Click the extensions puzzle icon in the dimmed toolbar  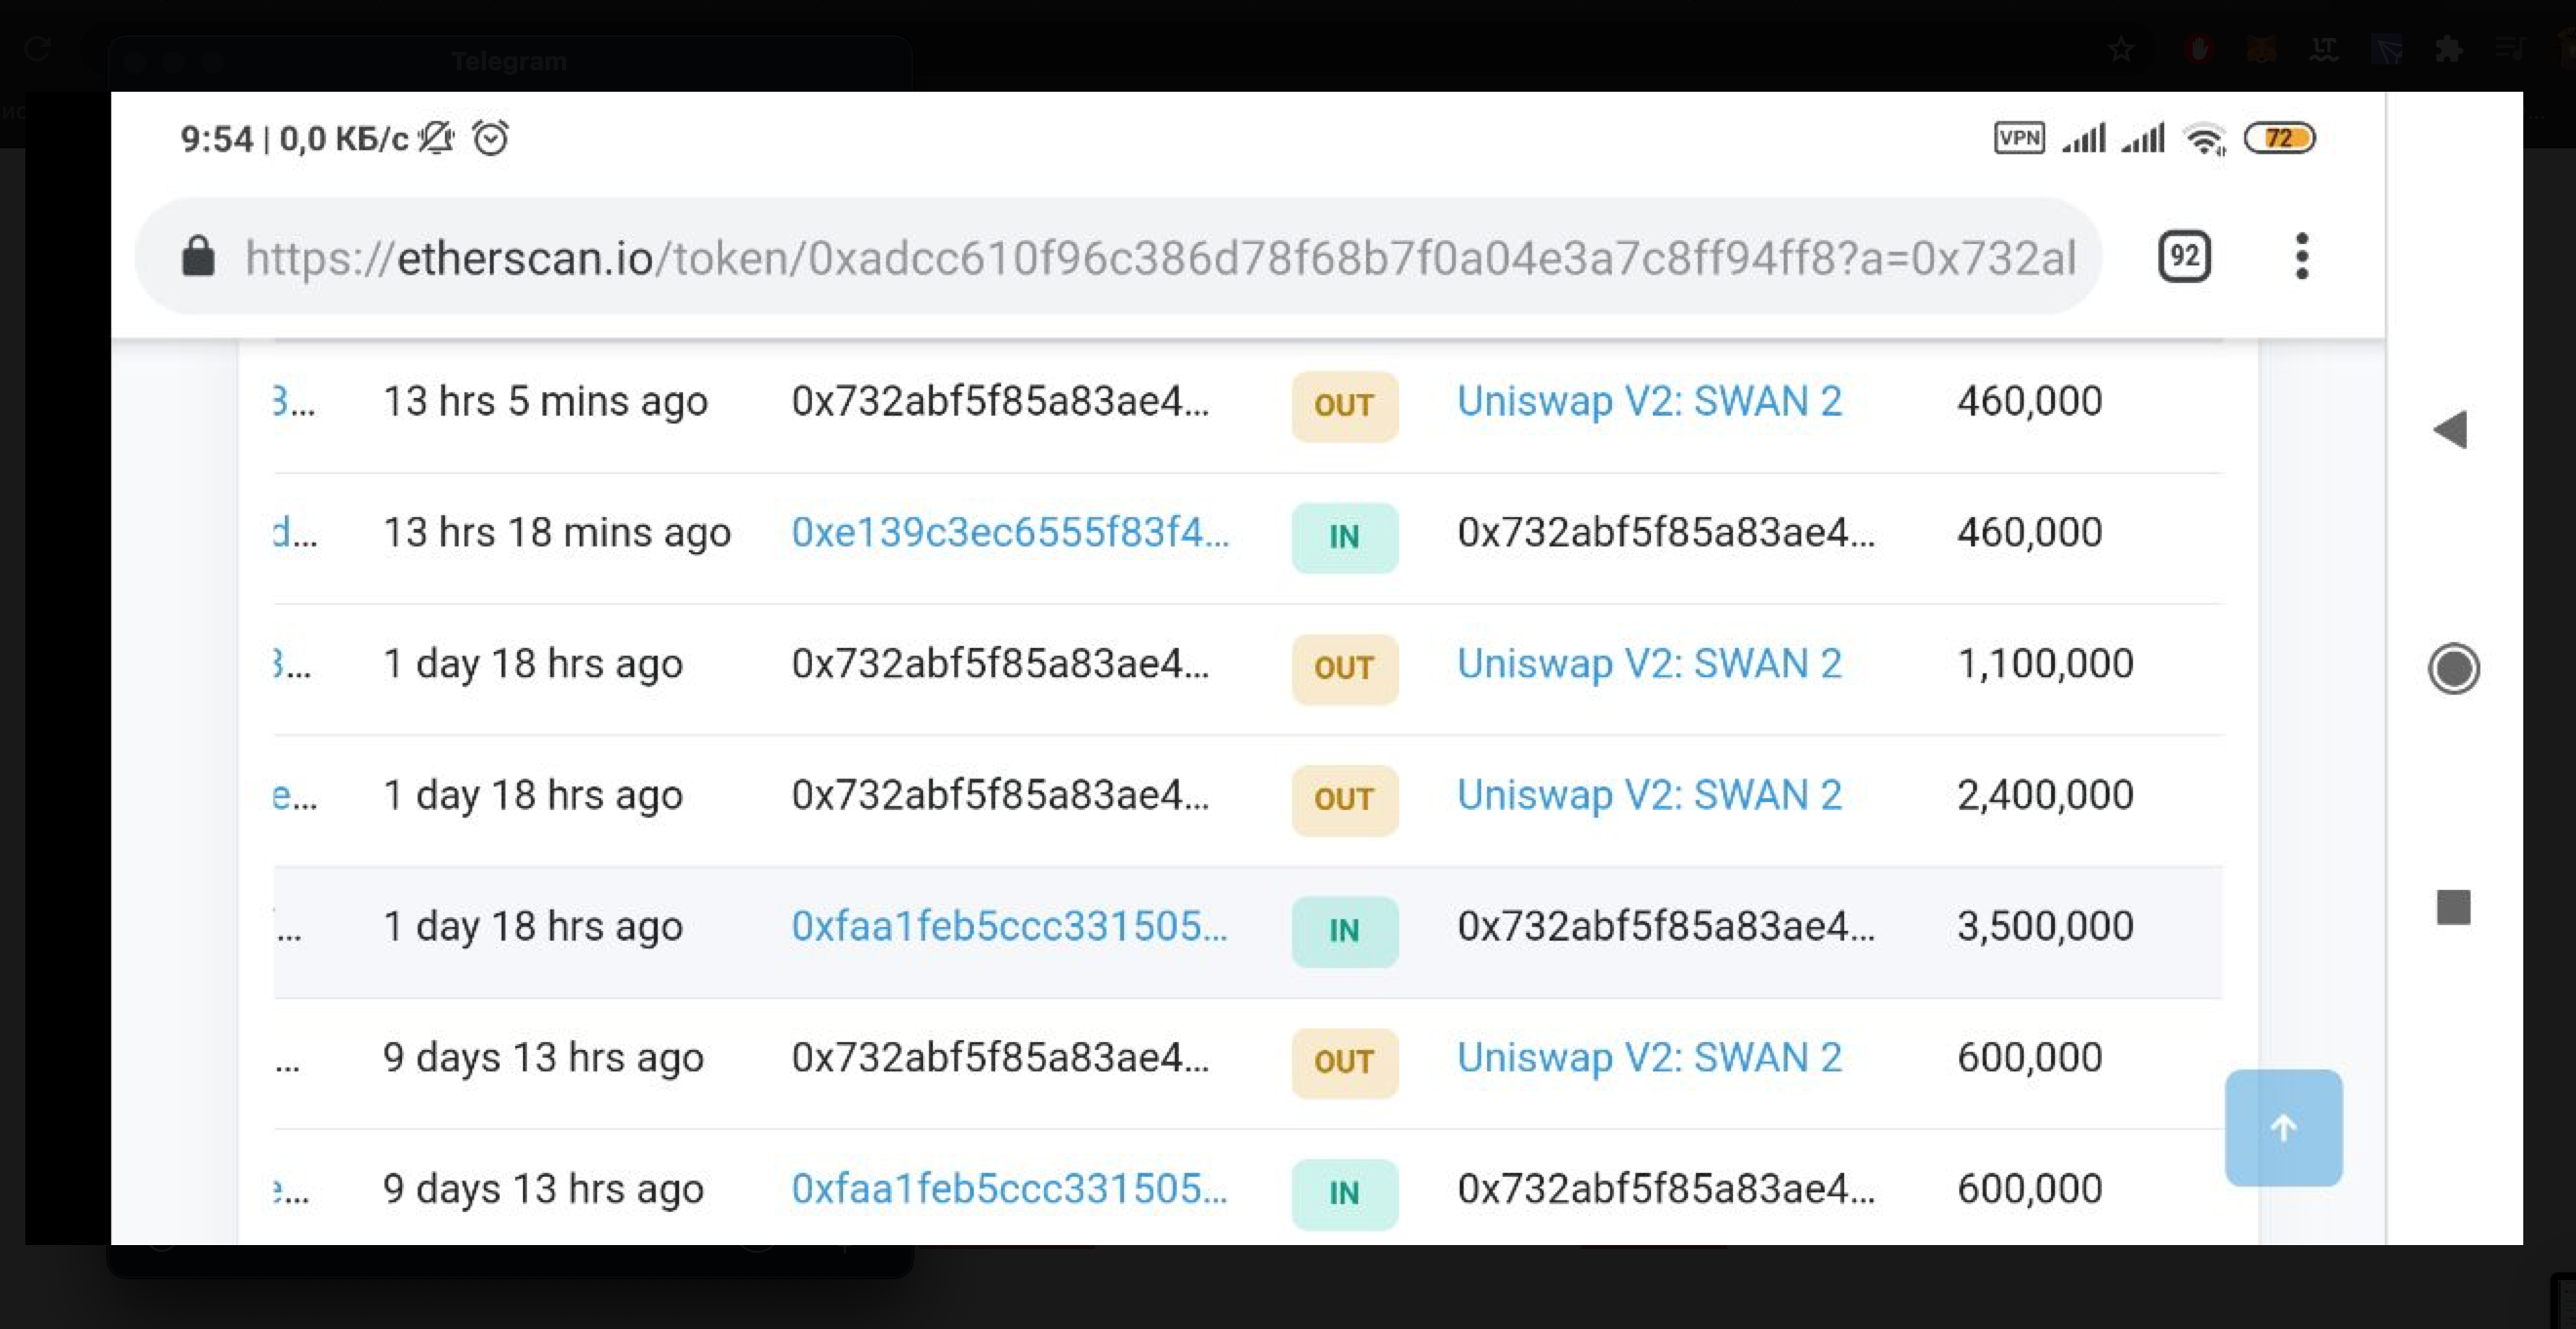(2448, 49)
